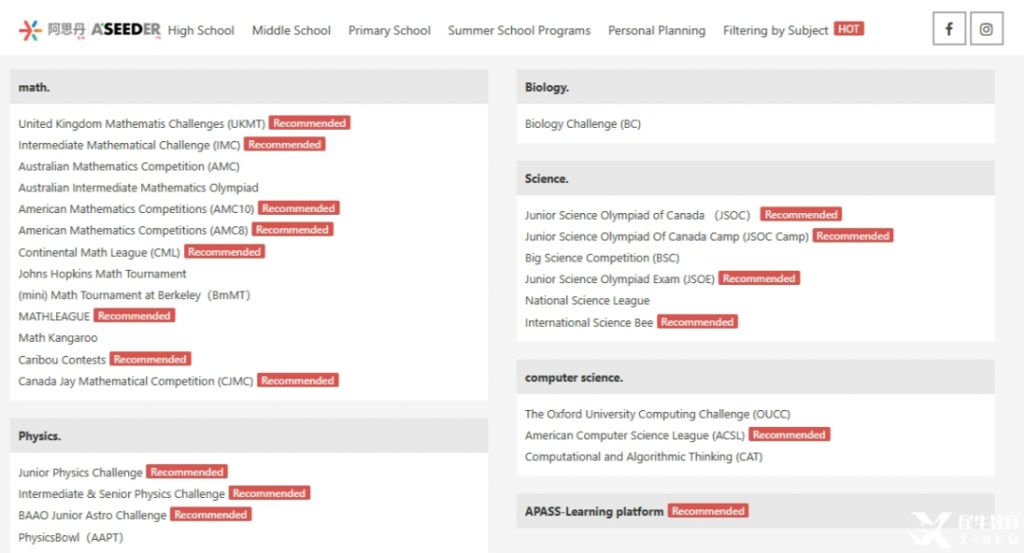The width and height of the screenshot is (1024, 553).
Task: Open the Math Kangaroo link
Action: [x=57, y=338]
